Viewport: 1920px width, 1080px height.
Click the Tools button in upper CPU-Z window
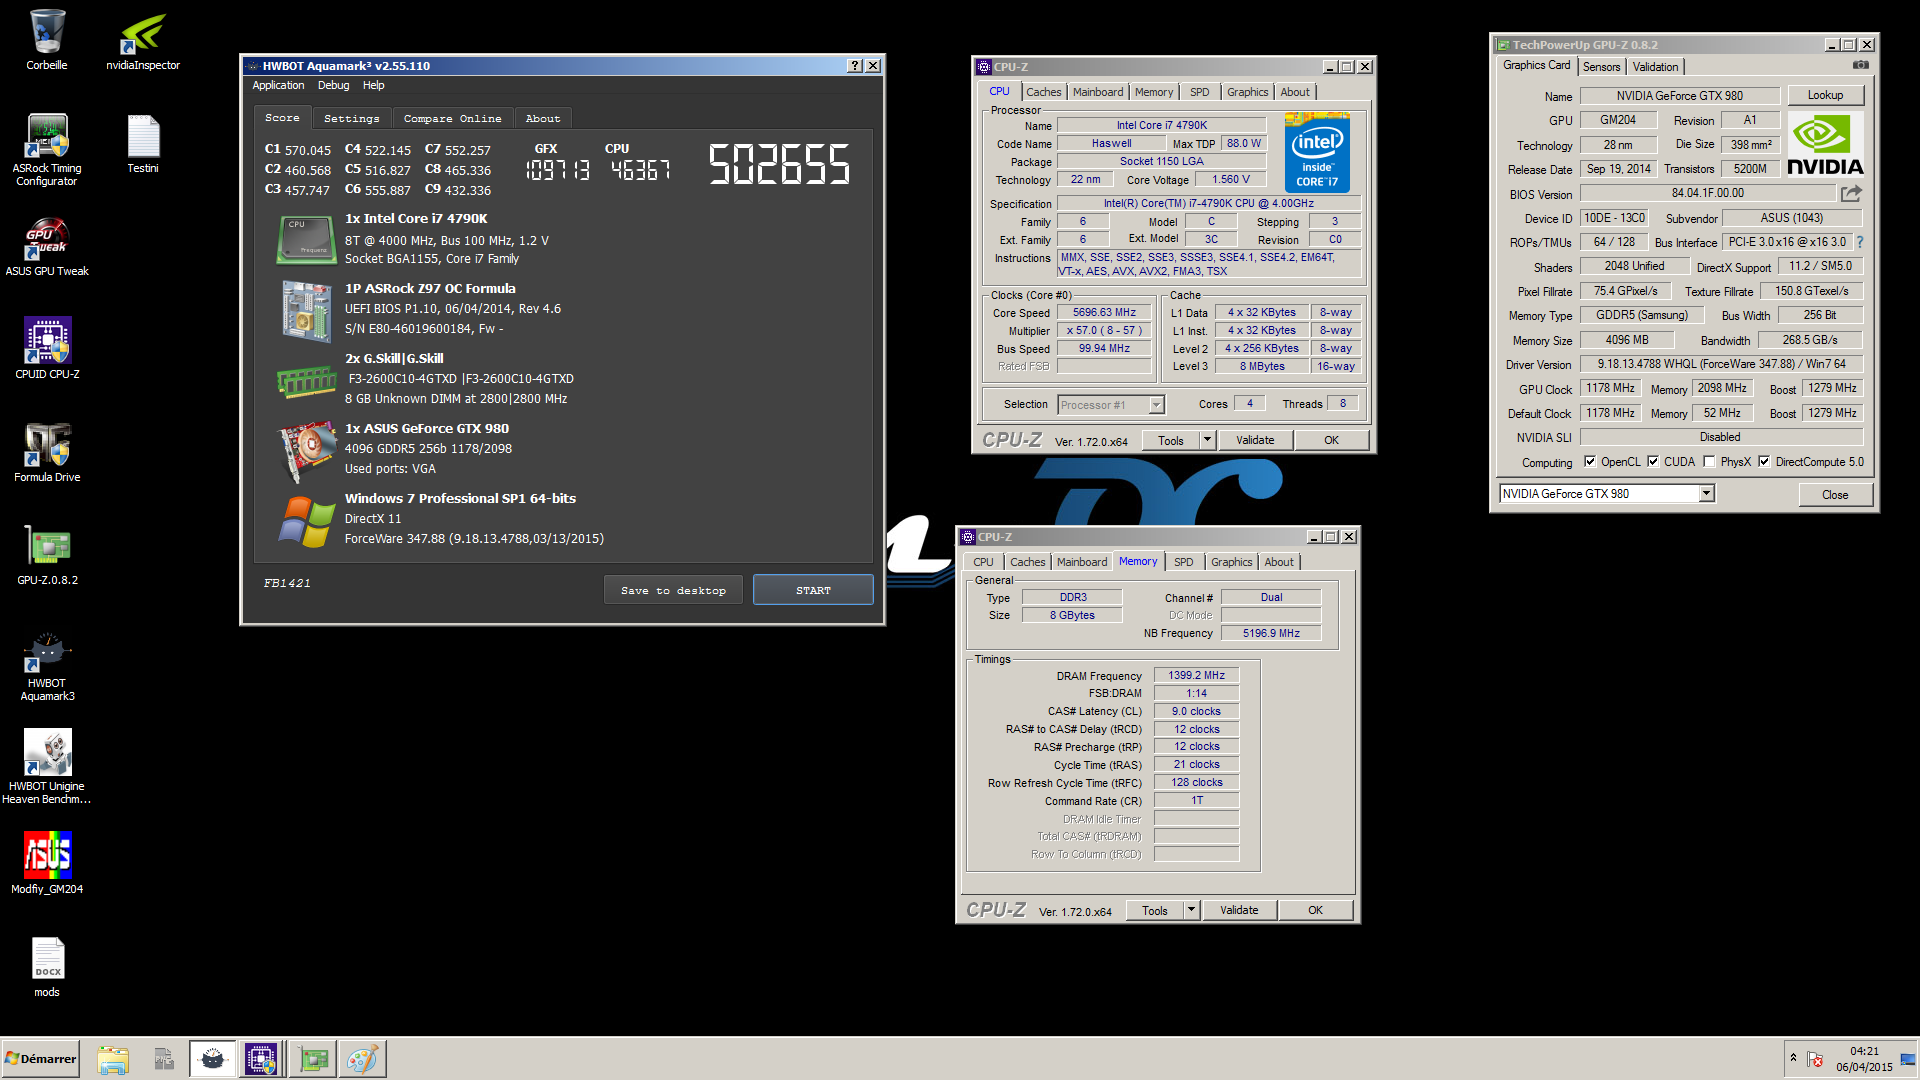point(1170,440)
